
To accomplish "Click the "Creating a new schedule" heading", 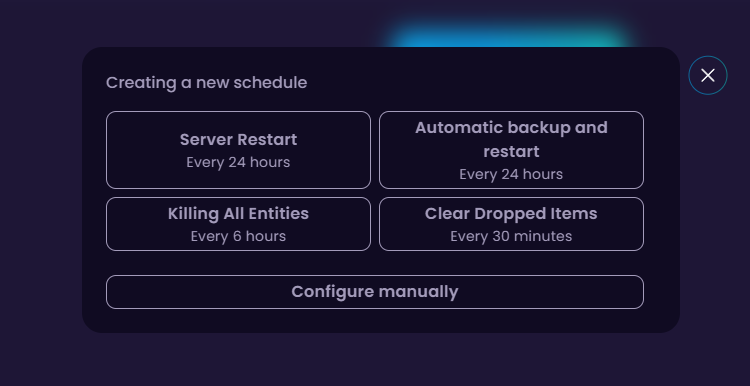I will [207, 83].
